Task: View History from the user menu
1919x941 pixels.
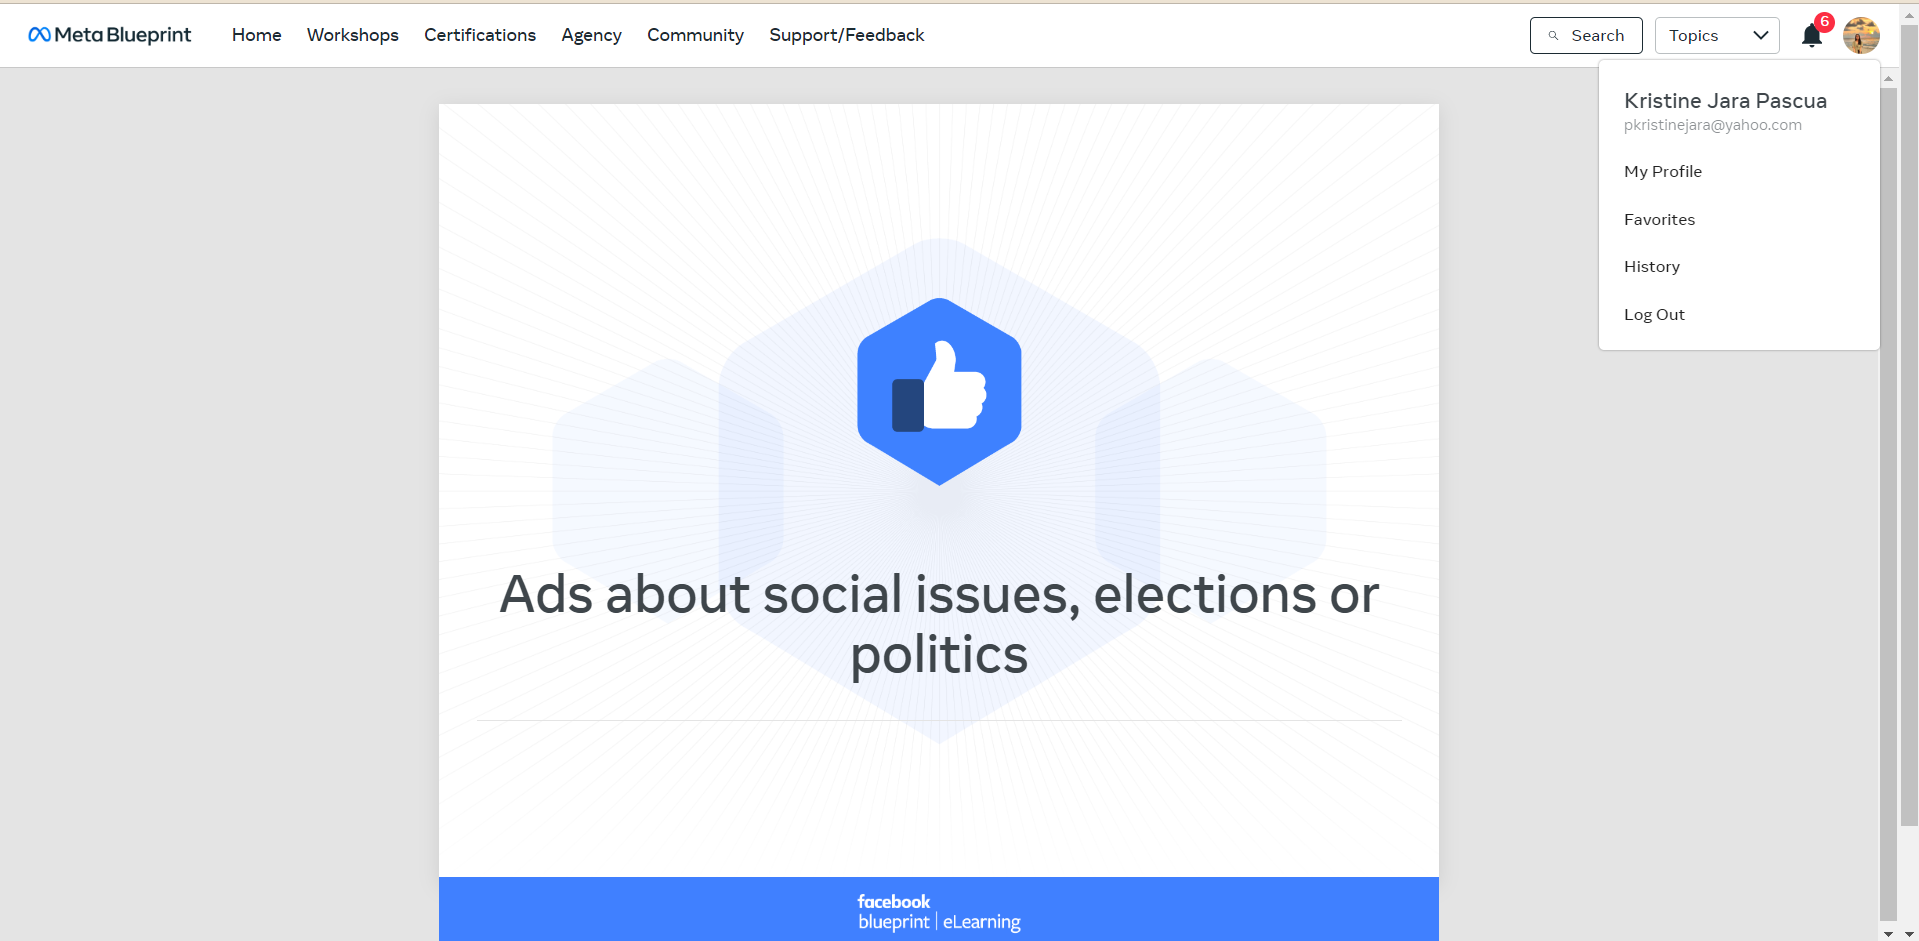Action: (1652, 267)
